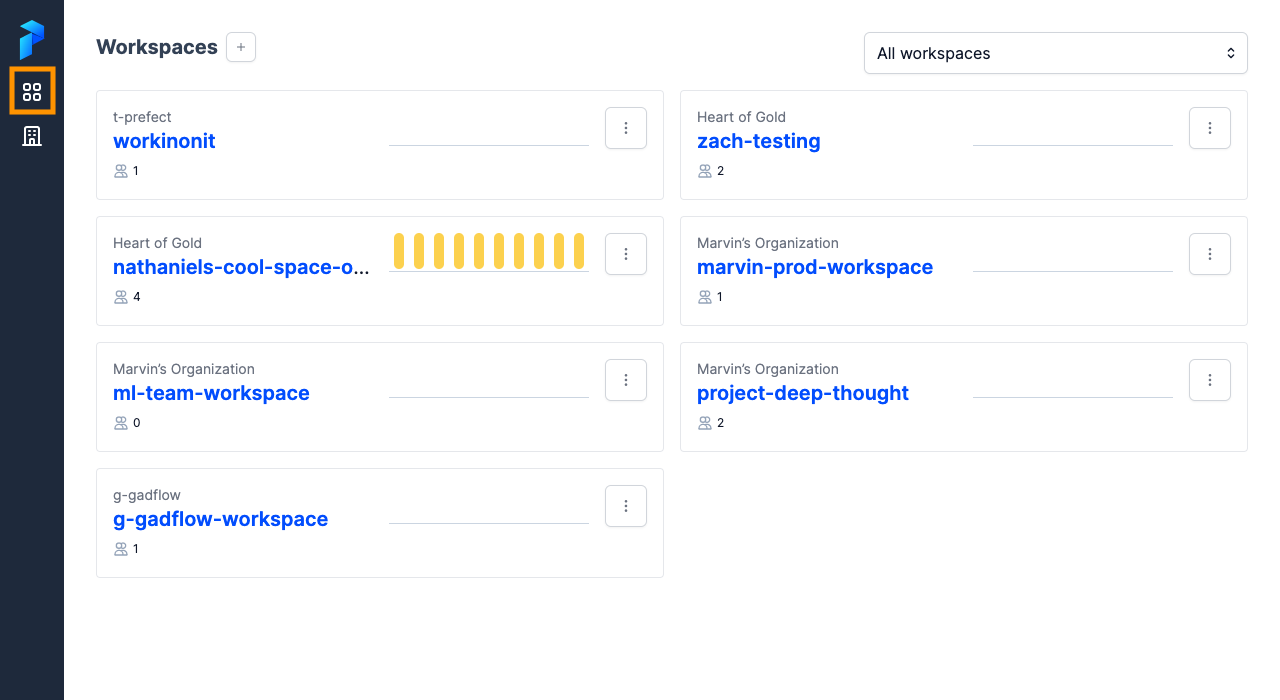Click Marvin's Organization label above ml-team-workspace
The height and width of the screenshot is (700, 1280).
click(x=184, y=369)
